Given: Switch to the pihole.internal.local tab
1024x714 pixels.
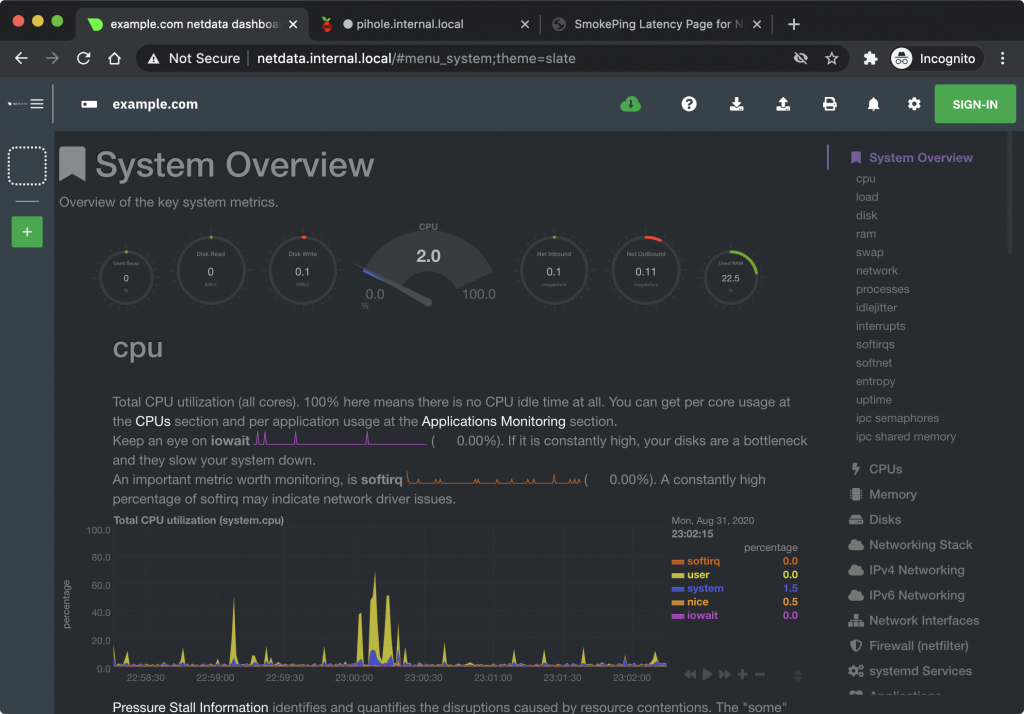Looking at the screenshot, I should [410, 24].
